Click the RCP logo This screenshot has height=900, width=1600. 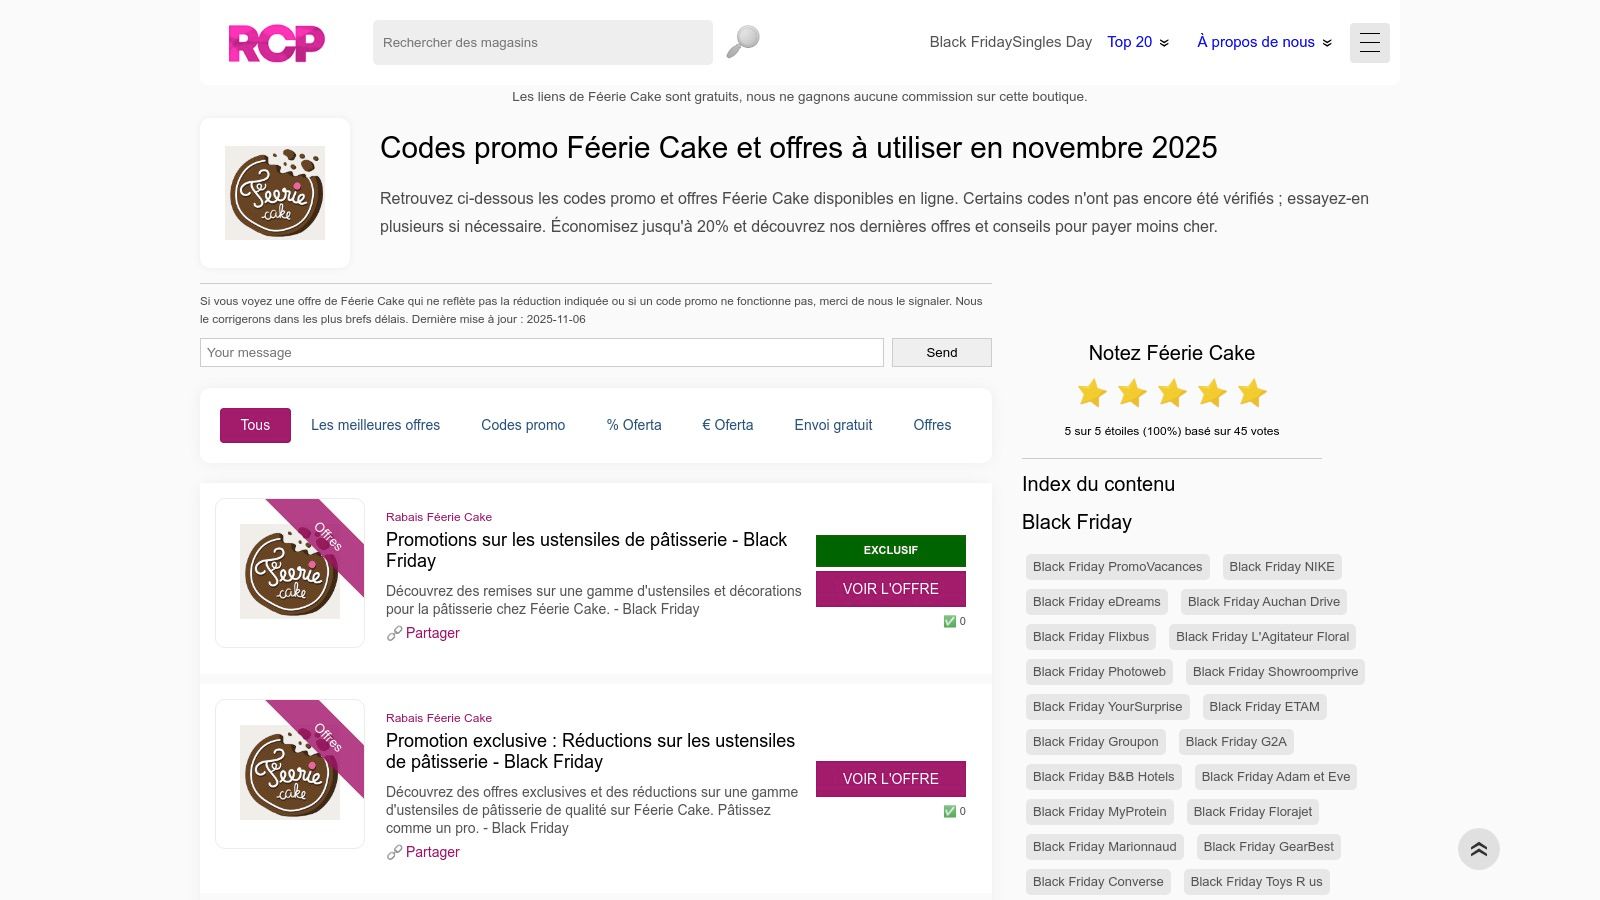[276, 42]
